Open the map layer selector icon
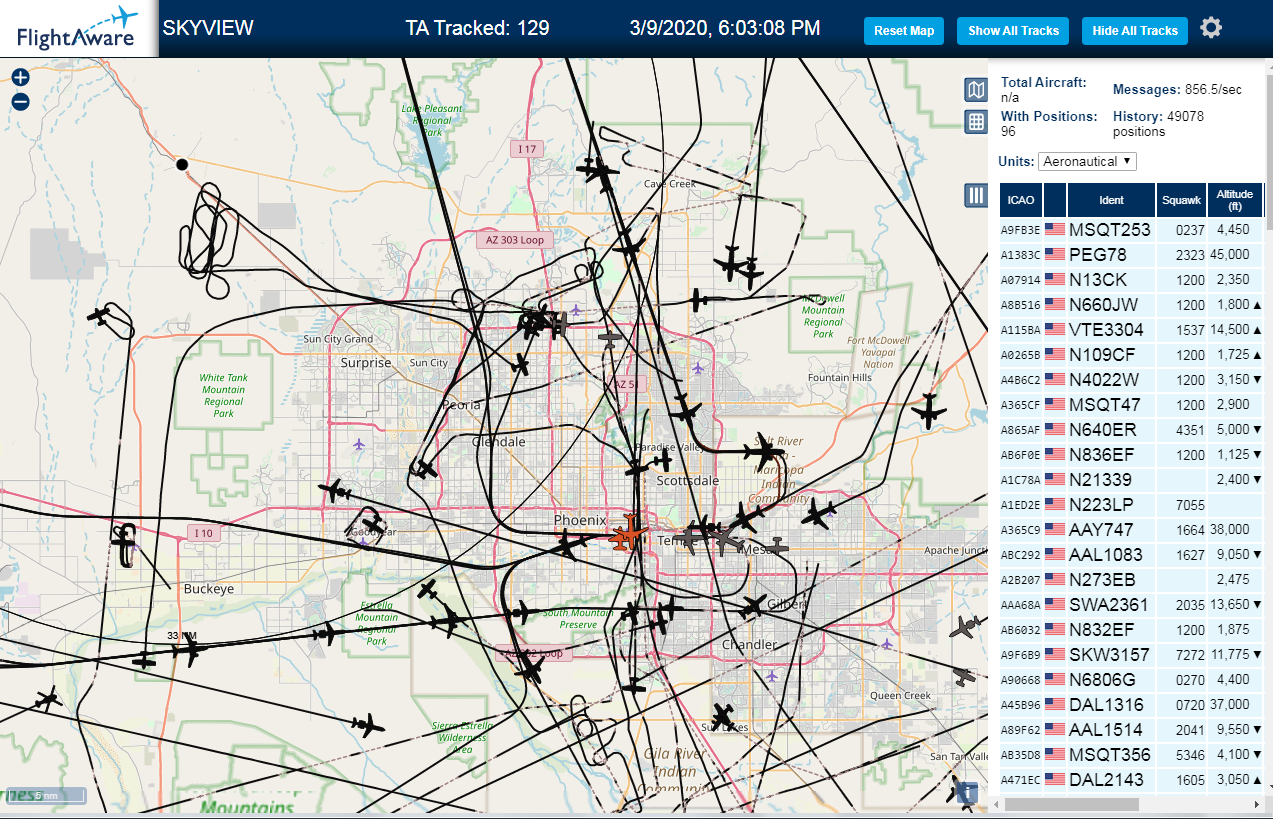 point(976,90)
